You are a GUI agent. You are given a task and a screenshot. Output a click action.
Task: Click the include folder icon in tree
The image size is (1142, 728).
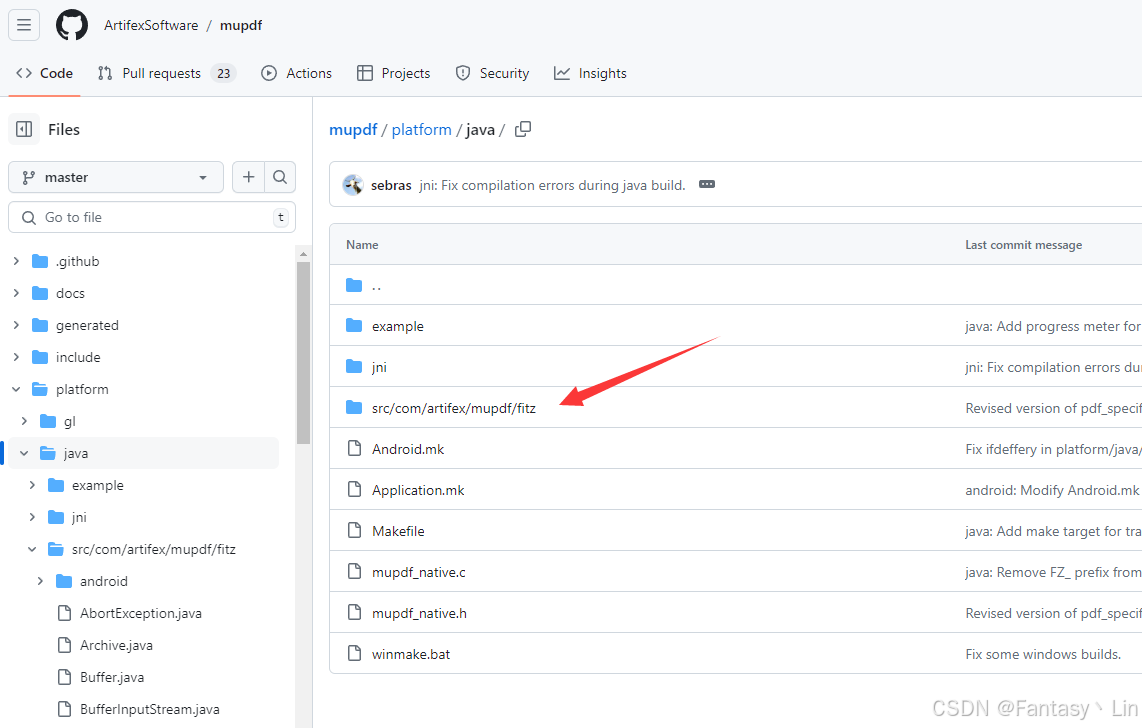pyautogui.click(x=40, y=357)
